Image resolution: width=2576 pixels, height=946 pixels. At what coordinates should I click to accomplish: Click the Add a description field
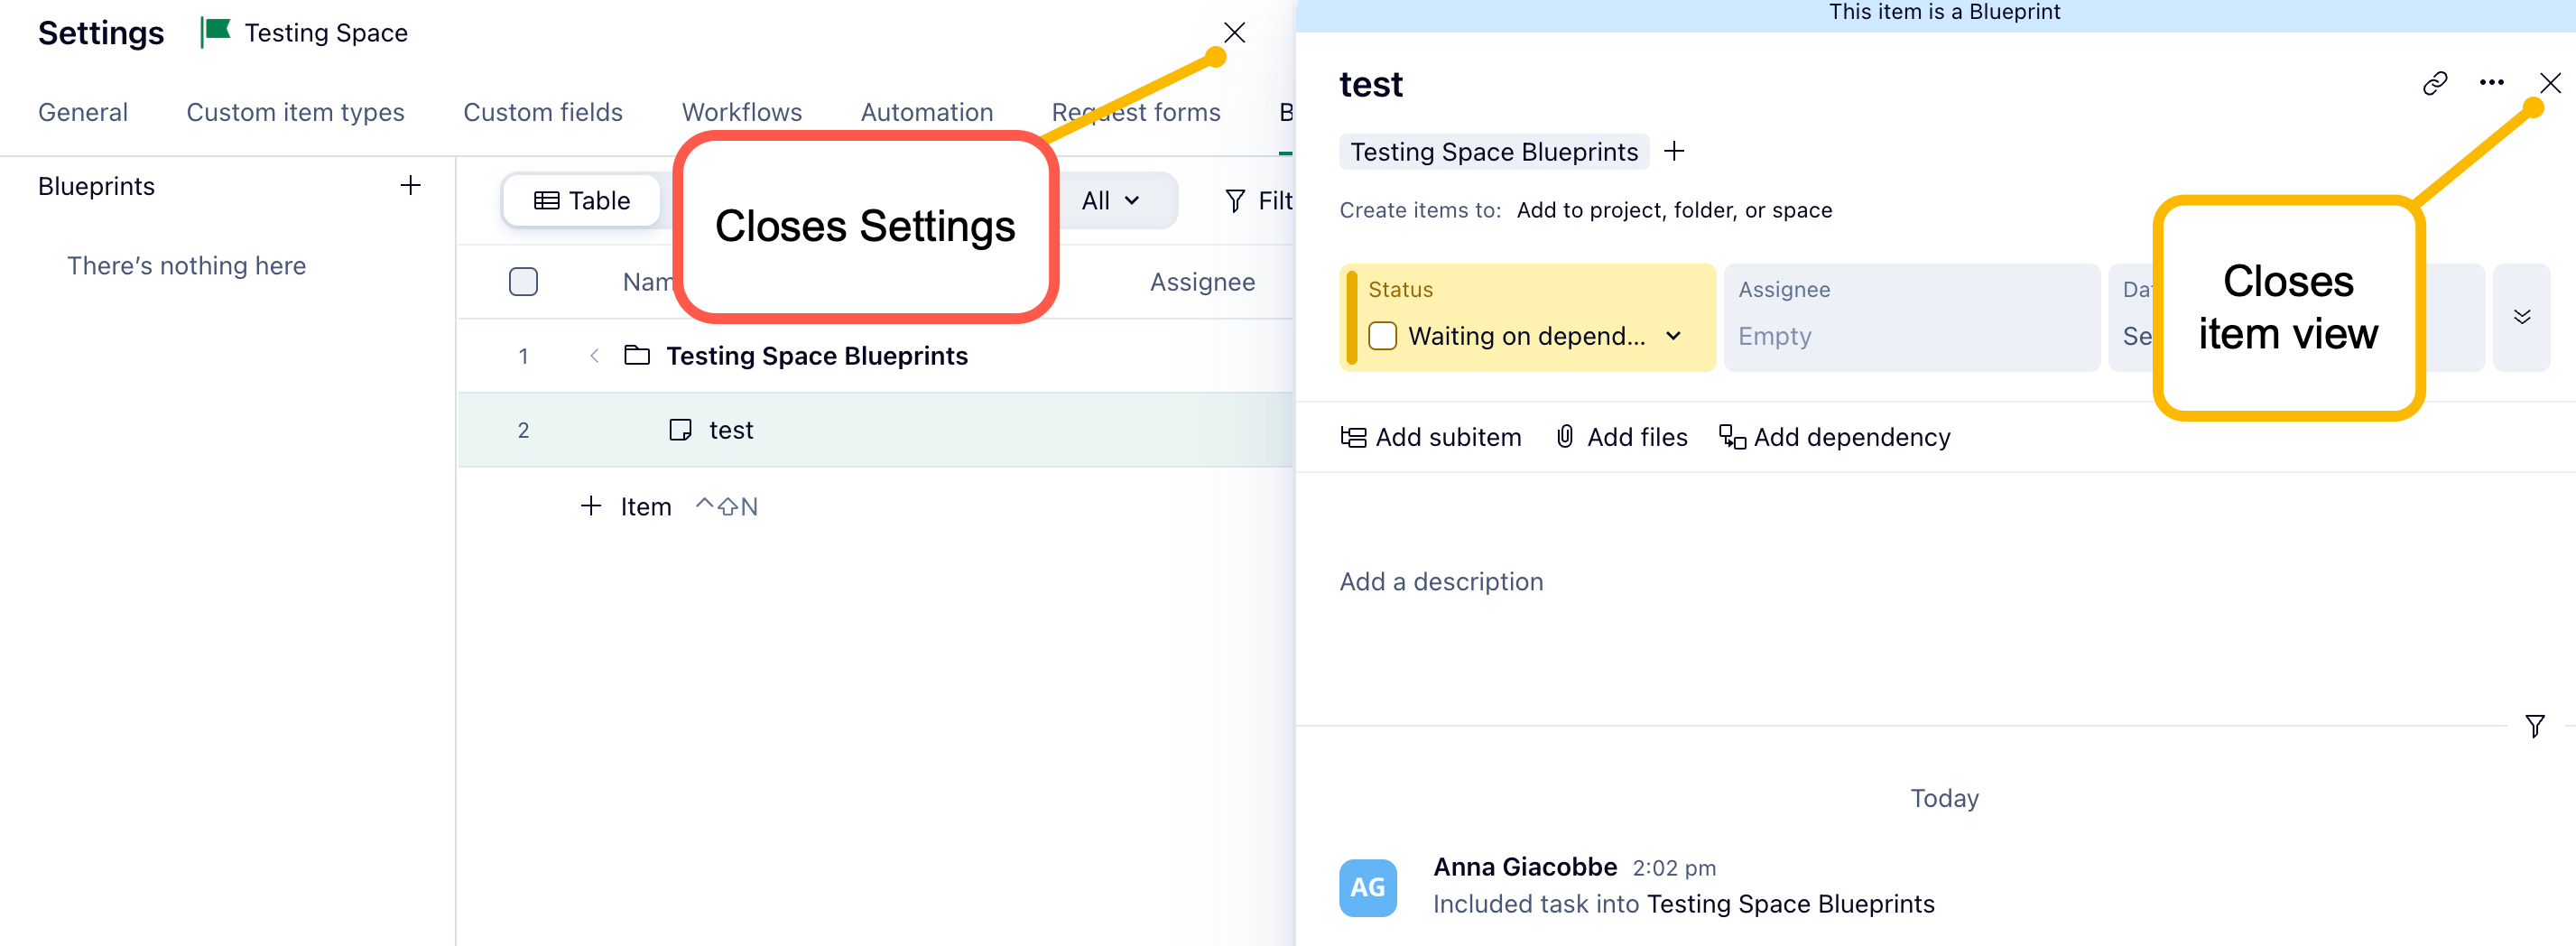1441,581
